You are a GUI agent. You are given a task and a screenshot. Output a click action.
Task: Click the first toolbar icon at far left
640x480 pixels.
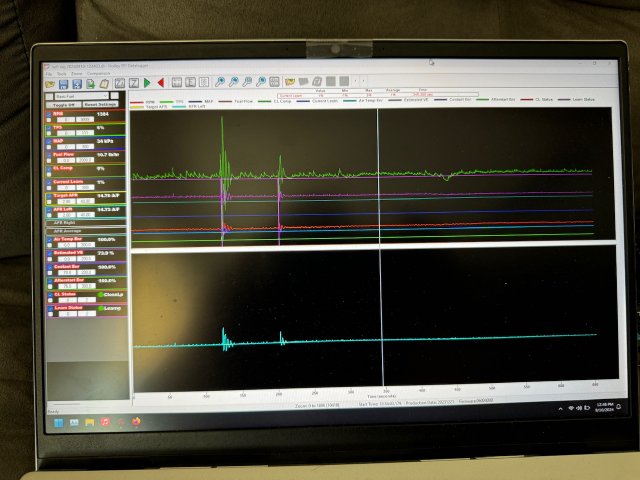(50, 84)
